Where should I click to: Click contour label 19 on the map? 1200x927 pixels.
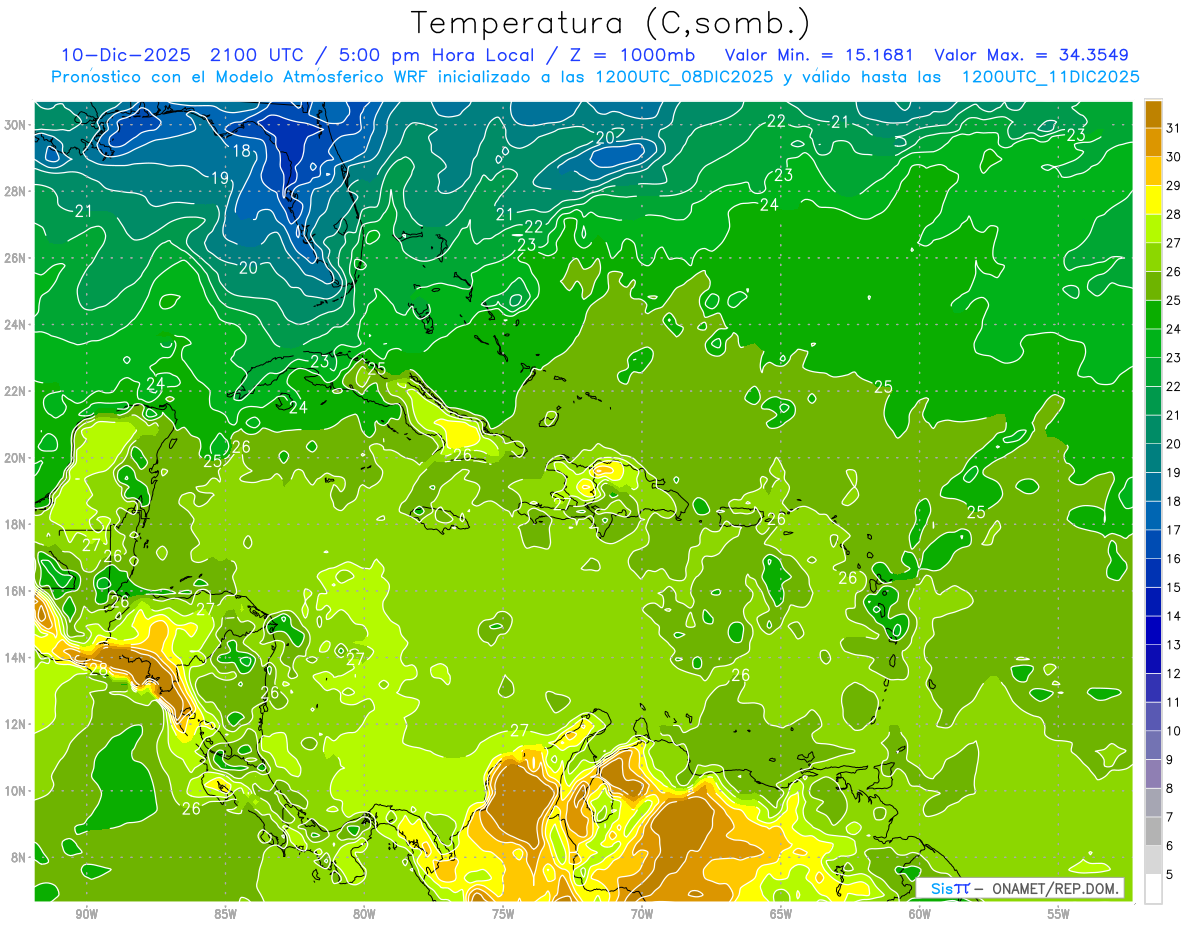[220, 178]
